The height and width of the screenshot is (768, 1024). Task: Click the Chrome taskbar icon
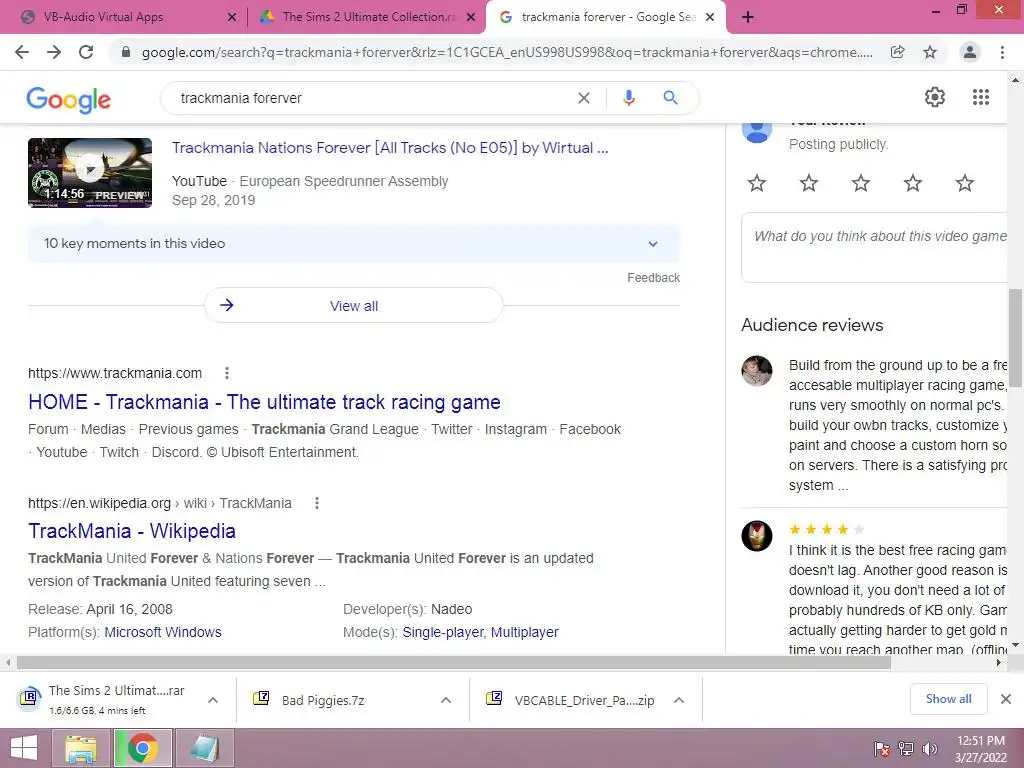pos(142,748)
